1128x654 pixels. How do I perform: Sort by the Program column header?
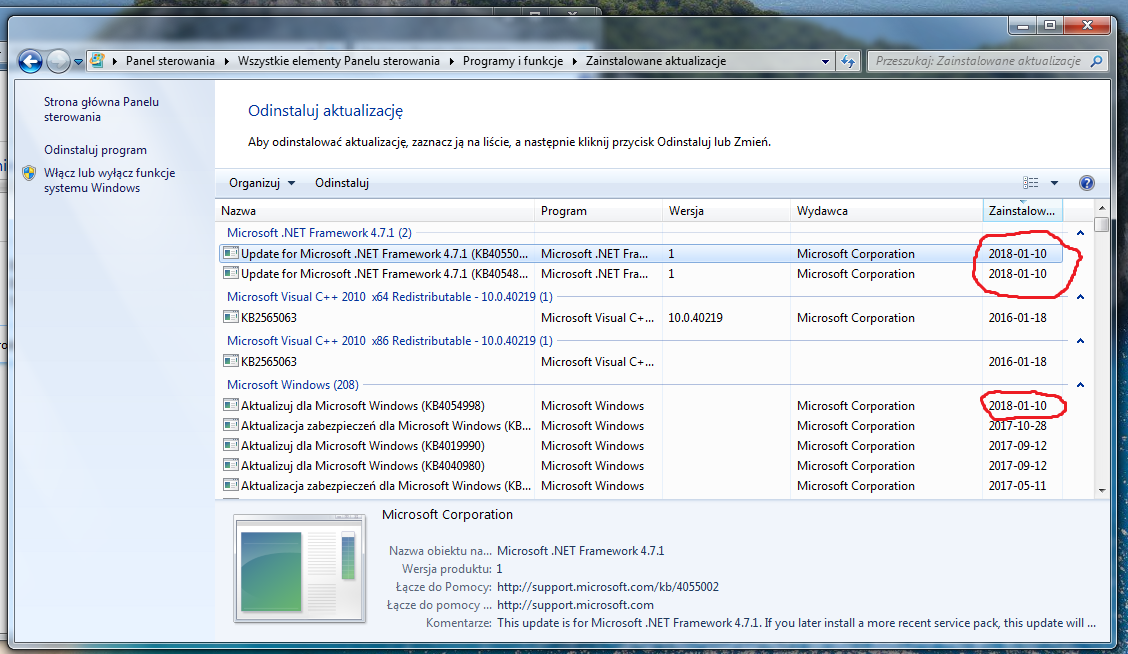(x=599, y=211)
